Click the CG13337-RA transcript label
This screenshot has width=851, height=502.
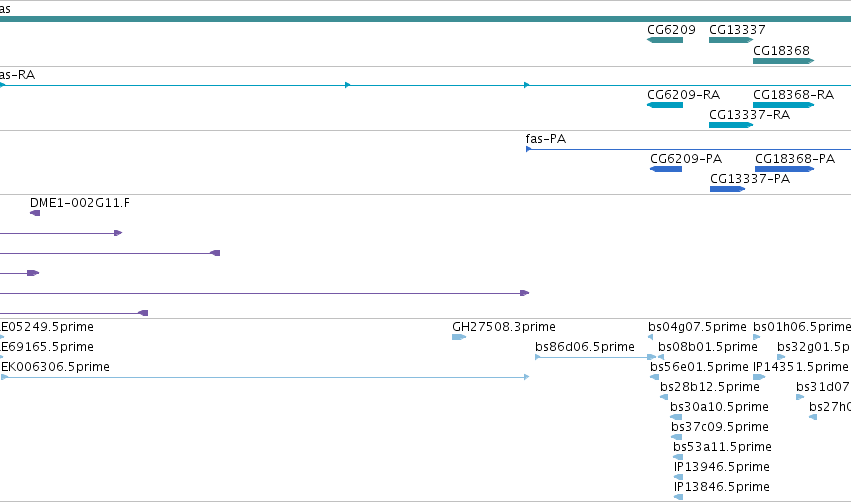click(x=750, y=115)
